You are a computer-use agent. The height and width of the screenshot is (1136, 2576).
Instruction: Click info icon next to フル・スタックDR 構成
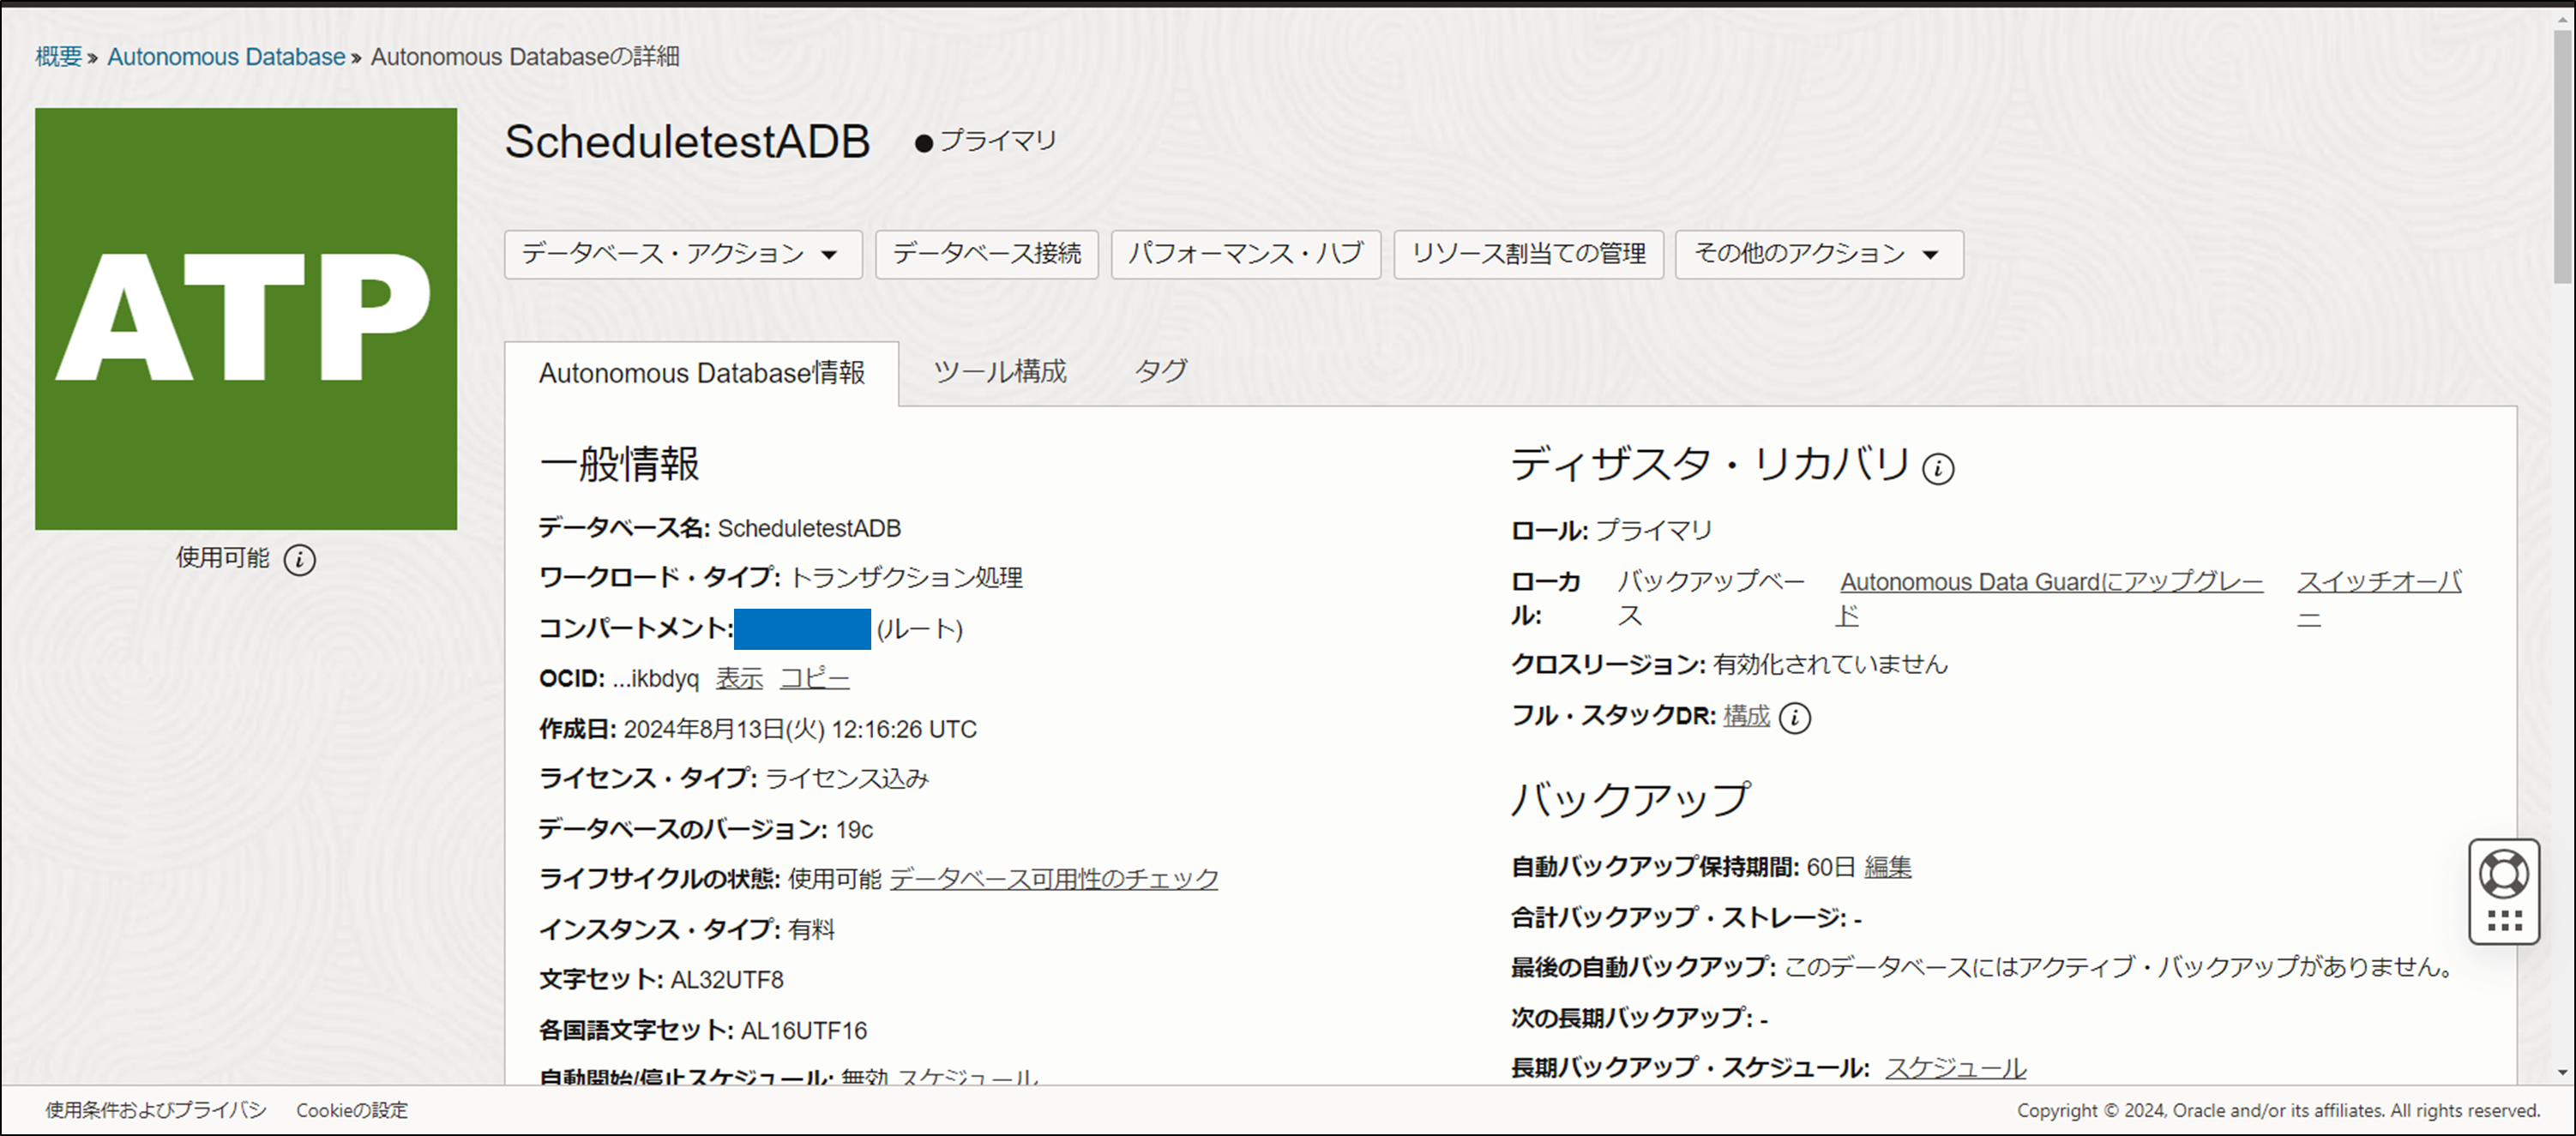[1795, 717]
